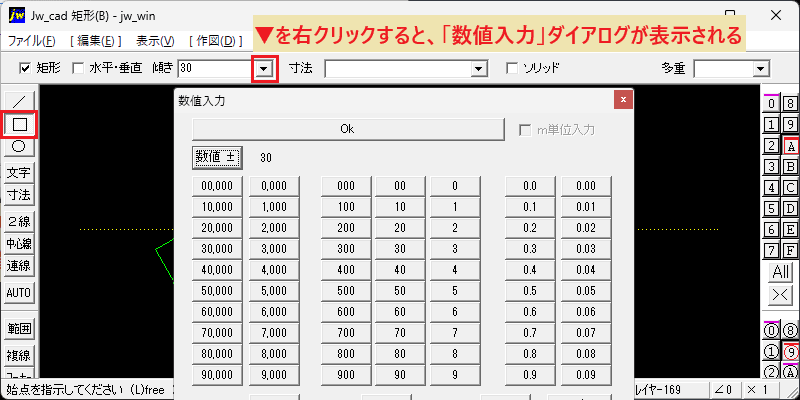Select the line drawing tool
Image resolution: width=800 pixels, height=400 pixels.
19,101
